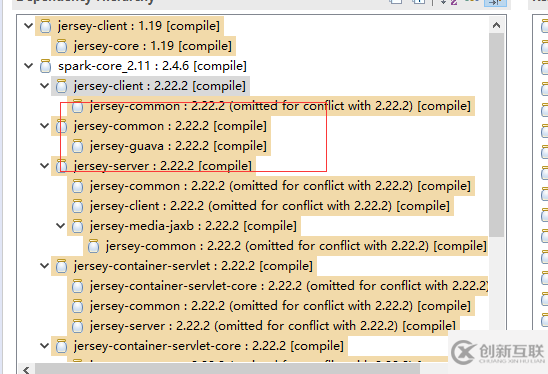Viewport: 548px width, 374px height.
Task: Select 'jersey-server : 2.22.2 [compile]' row
Action: click(x=153, y=166)
